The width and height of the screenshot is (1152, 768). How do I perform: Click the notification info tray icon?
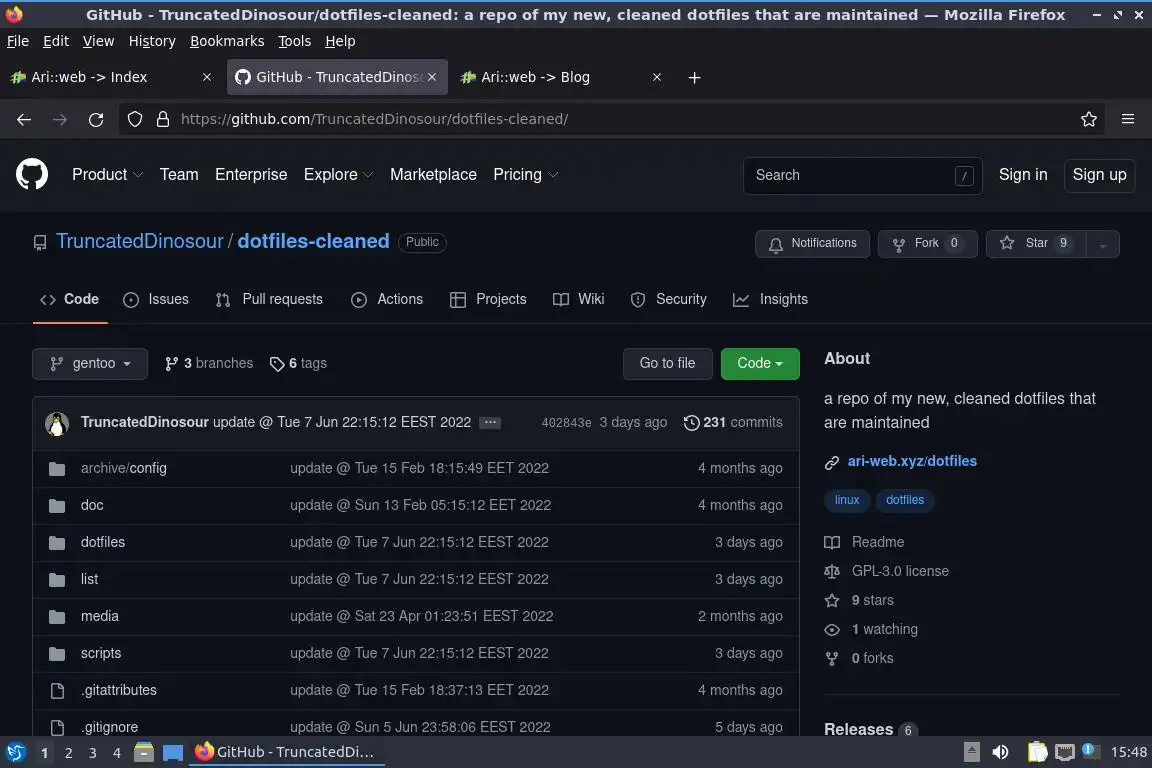1091,750
